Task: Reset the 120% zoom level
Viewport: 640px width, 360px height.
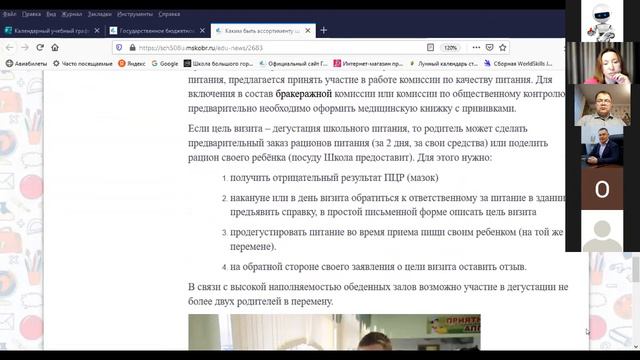Action: [450, 48]
